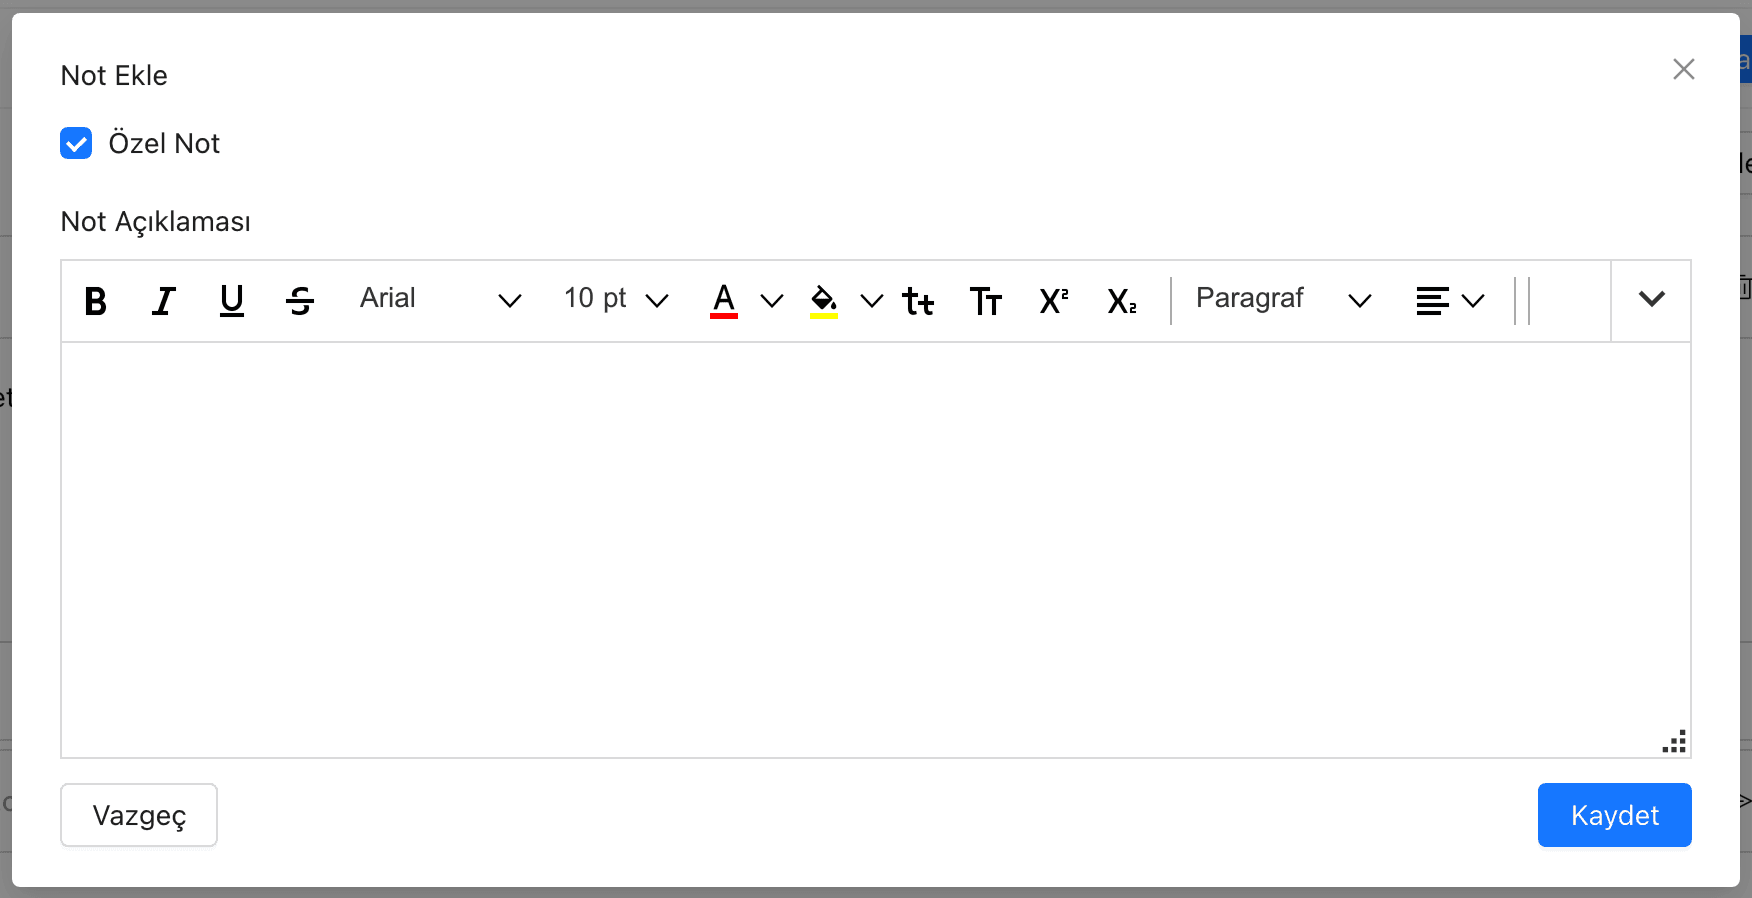The image size is (1752, 898).
Task: Expand the toolbar overflow chevron
Action: click(1652, 299)
